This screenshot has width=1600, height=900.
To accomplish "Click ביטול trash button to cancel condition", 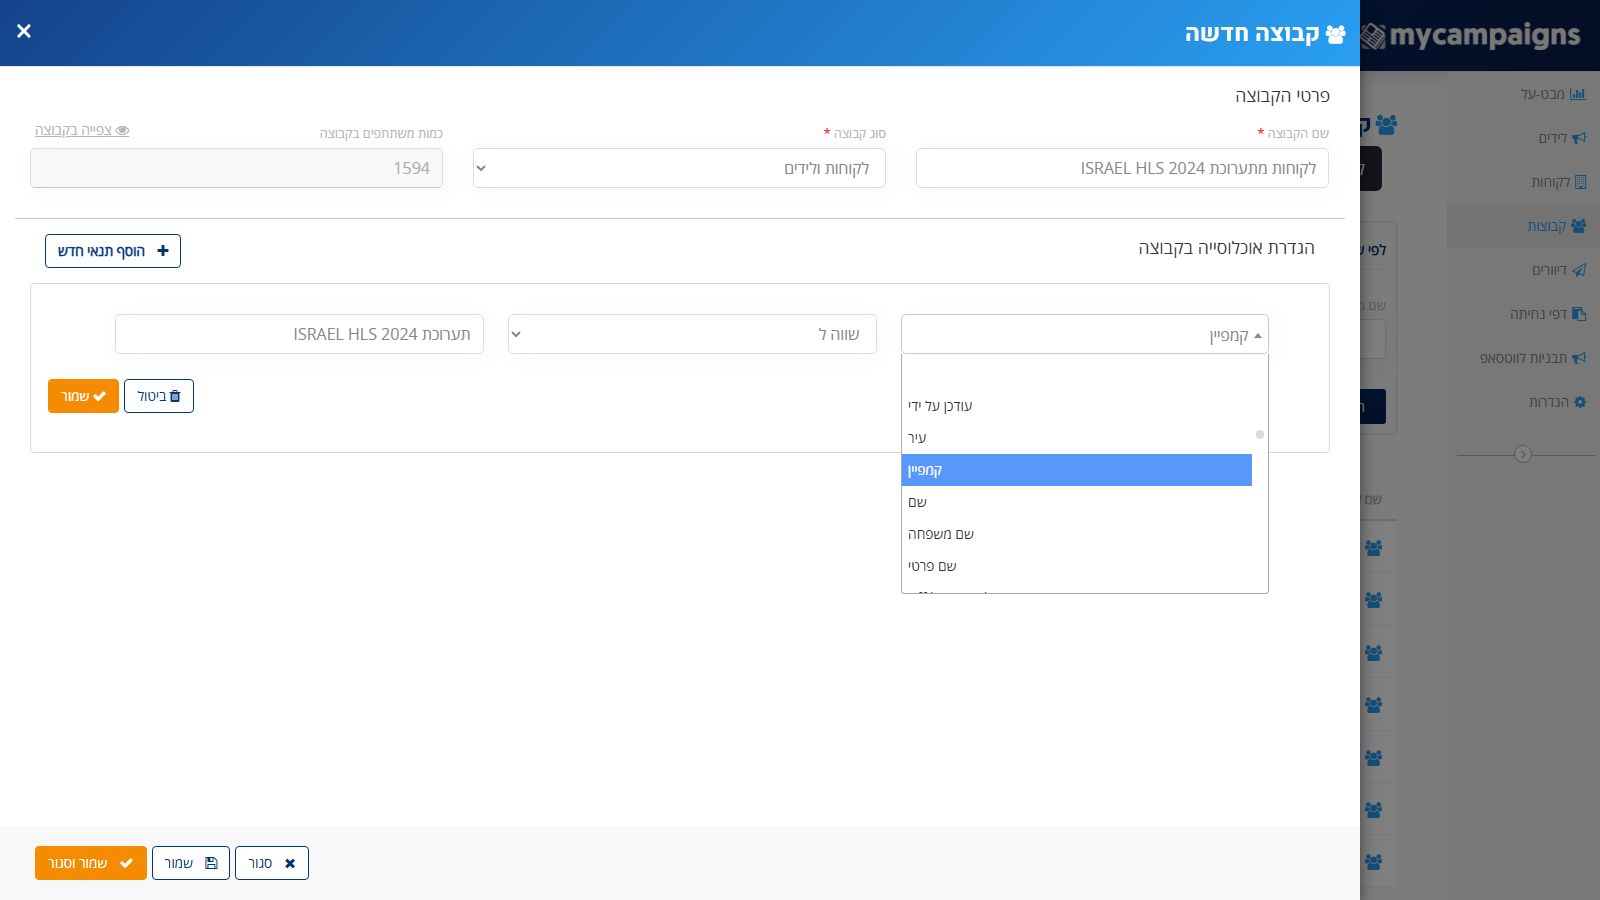I will 159,396.
